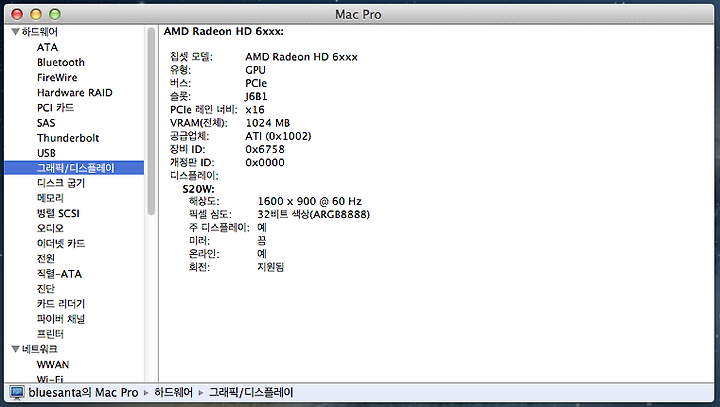Open 전원 in the sidebar
Viewport: 720px width, 407px height.
click(x=45, y=258)
